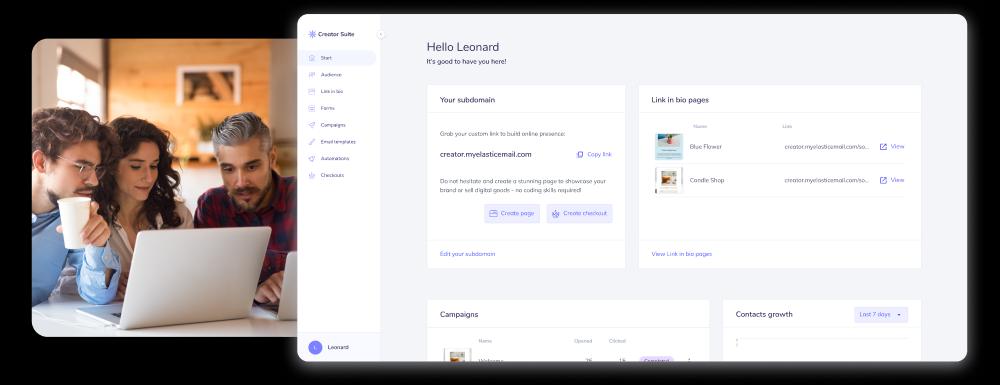Viewport: 1000px width, 385px height.
Task: Click the Create page card icon
Action: pyautogui.click(x=493, y=214)
